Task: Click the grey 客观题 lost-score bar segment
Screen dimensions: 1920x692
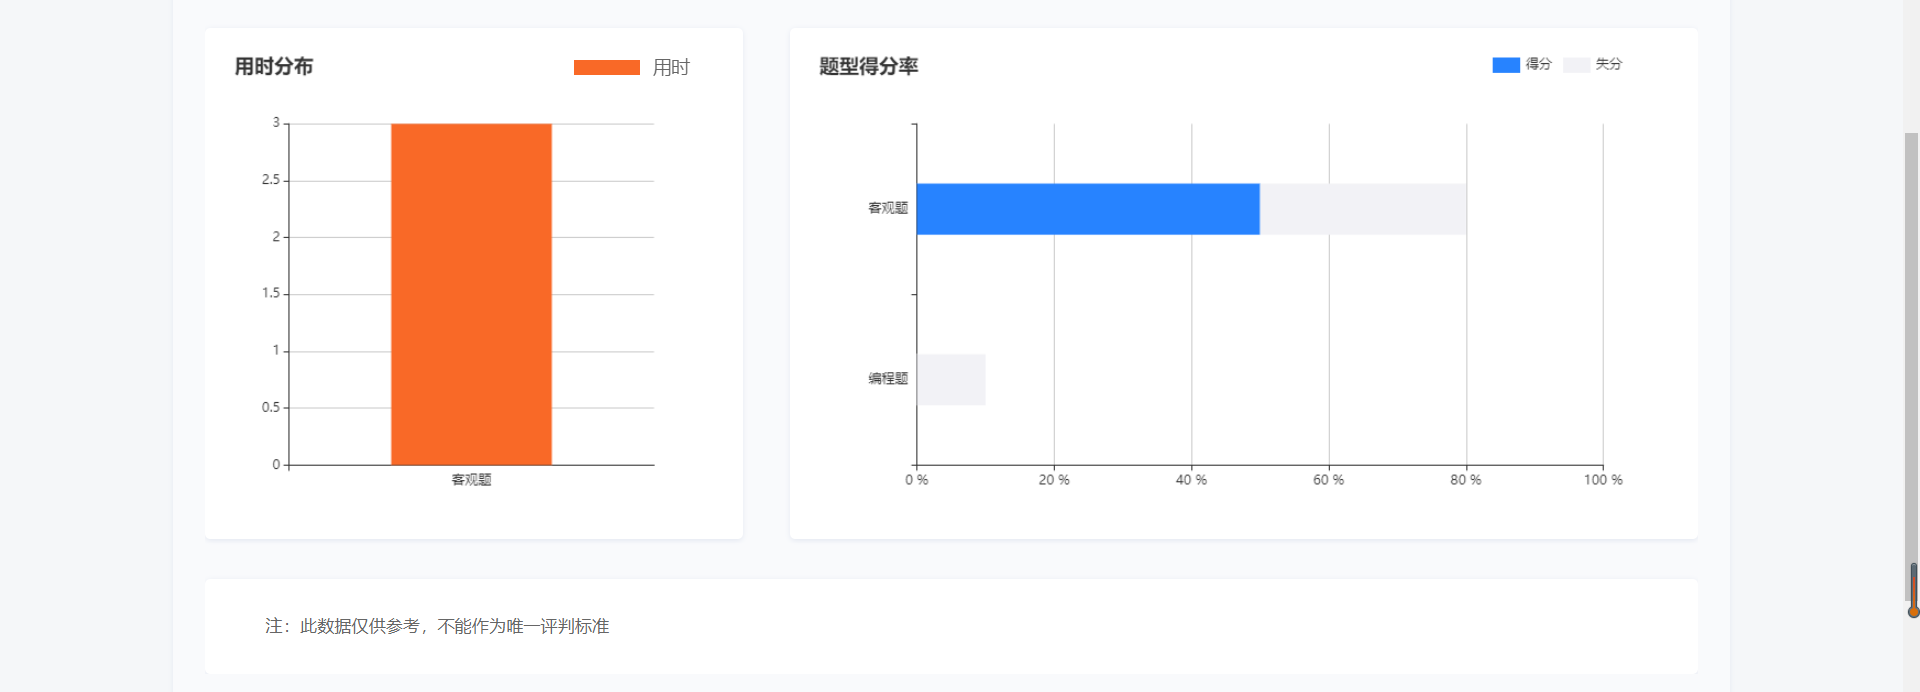Action: click(x=1363, y=209)
